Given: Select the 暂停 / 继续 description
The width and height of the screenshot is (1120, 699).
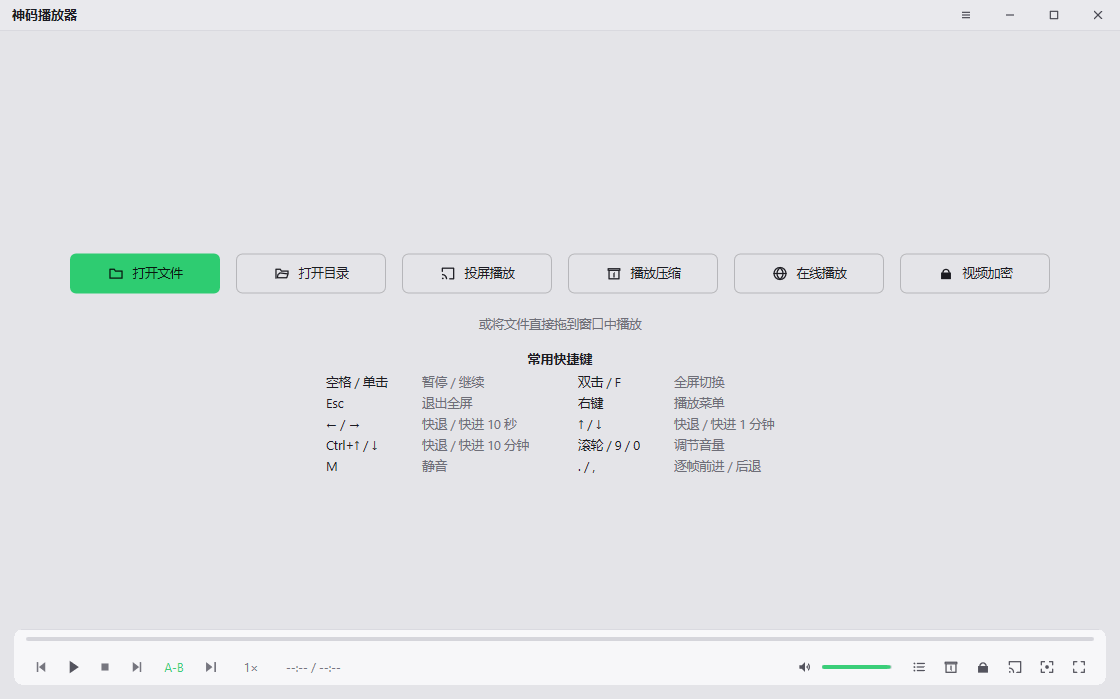Looking at the screenshot, I should (453, 383).
